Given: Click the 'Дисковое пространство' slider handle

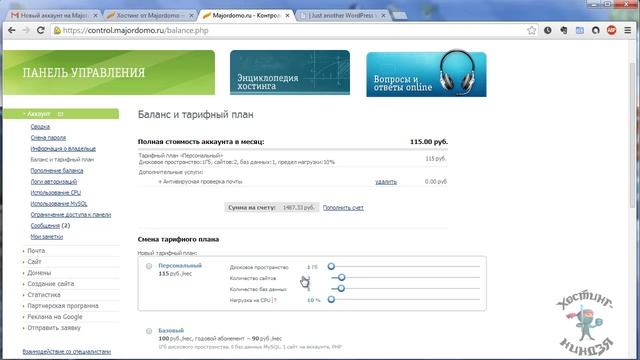Looking at the screenshot, I should [331, 266].
